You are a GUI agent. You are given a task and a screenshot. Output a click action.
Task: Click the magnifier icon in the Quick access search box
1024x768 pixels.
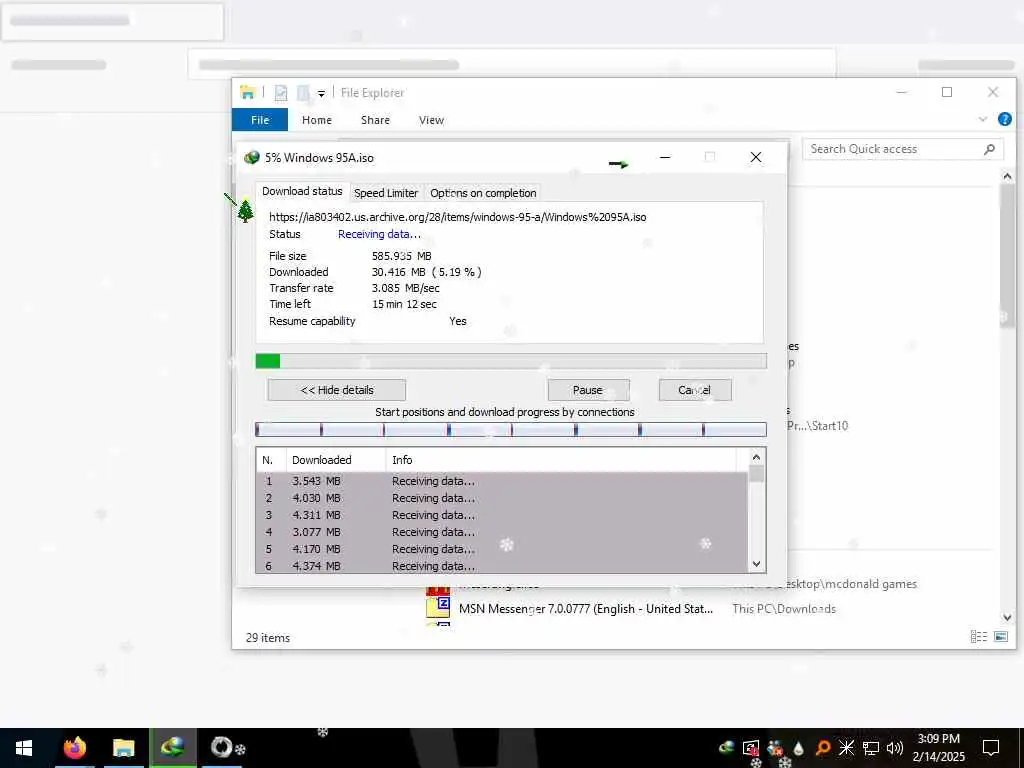pos(989,149)
